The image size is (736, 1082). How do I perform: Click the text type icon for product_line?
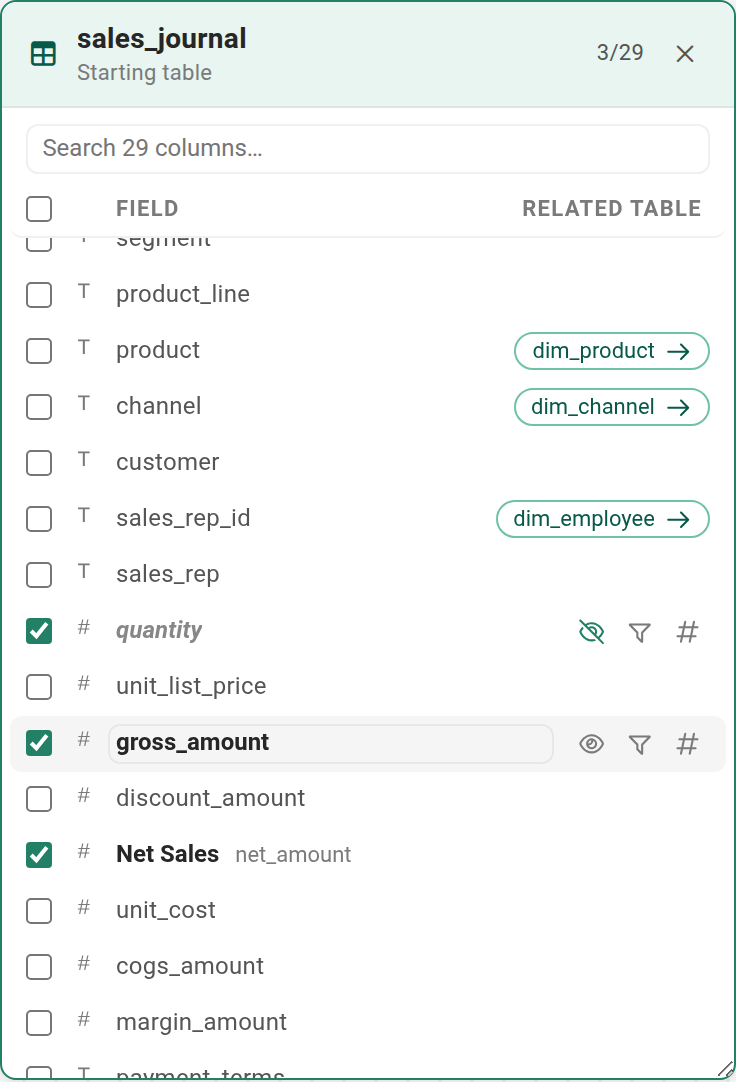(83, 292)
